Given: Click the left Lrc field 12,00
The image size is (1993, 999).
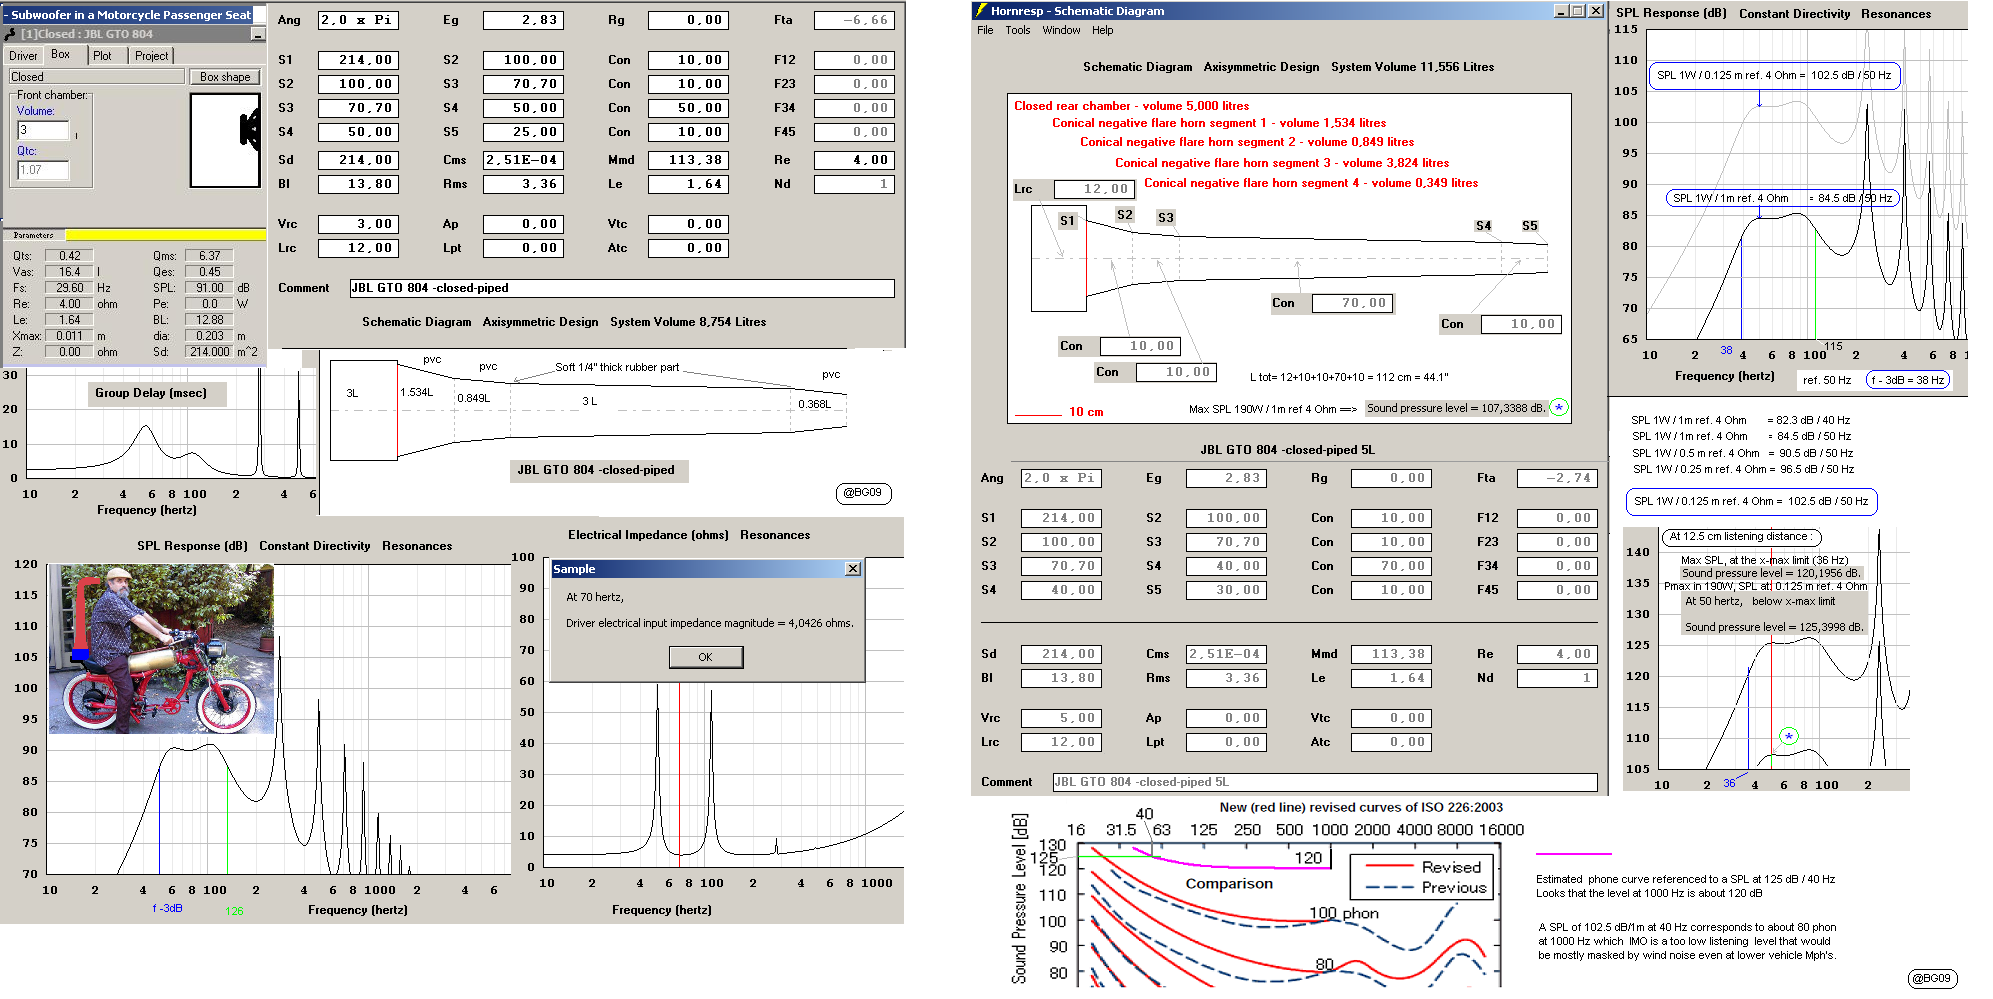Looking at the screenshot, I should click(x=358, y=248).
